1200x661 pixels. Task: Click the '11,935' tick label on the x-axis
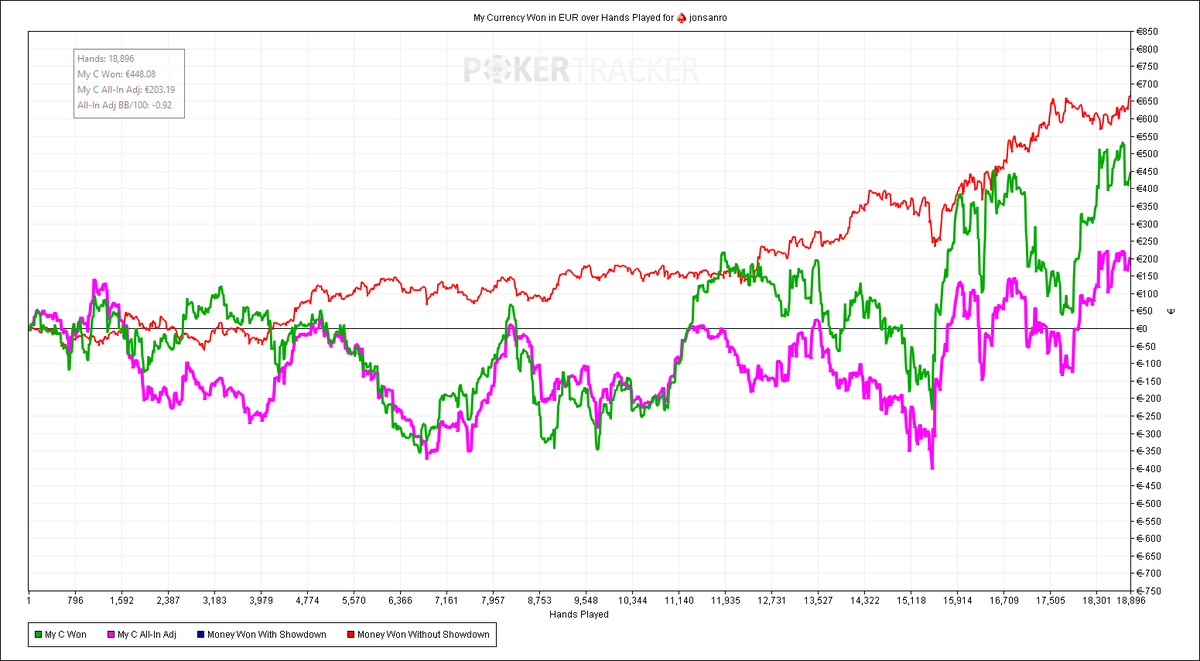tap(725, 601)
